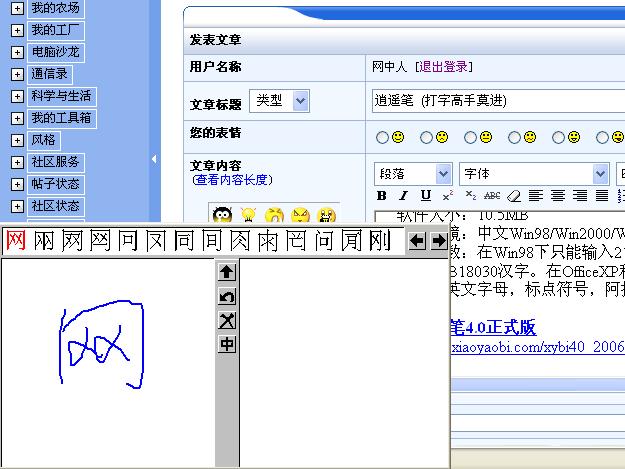This screenshot has width=625, height=469.
Task: Select the fourth expression radio button
Action: pyautogui.click(x=514, y=137)
